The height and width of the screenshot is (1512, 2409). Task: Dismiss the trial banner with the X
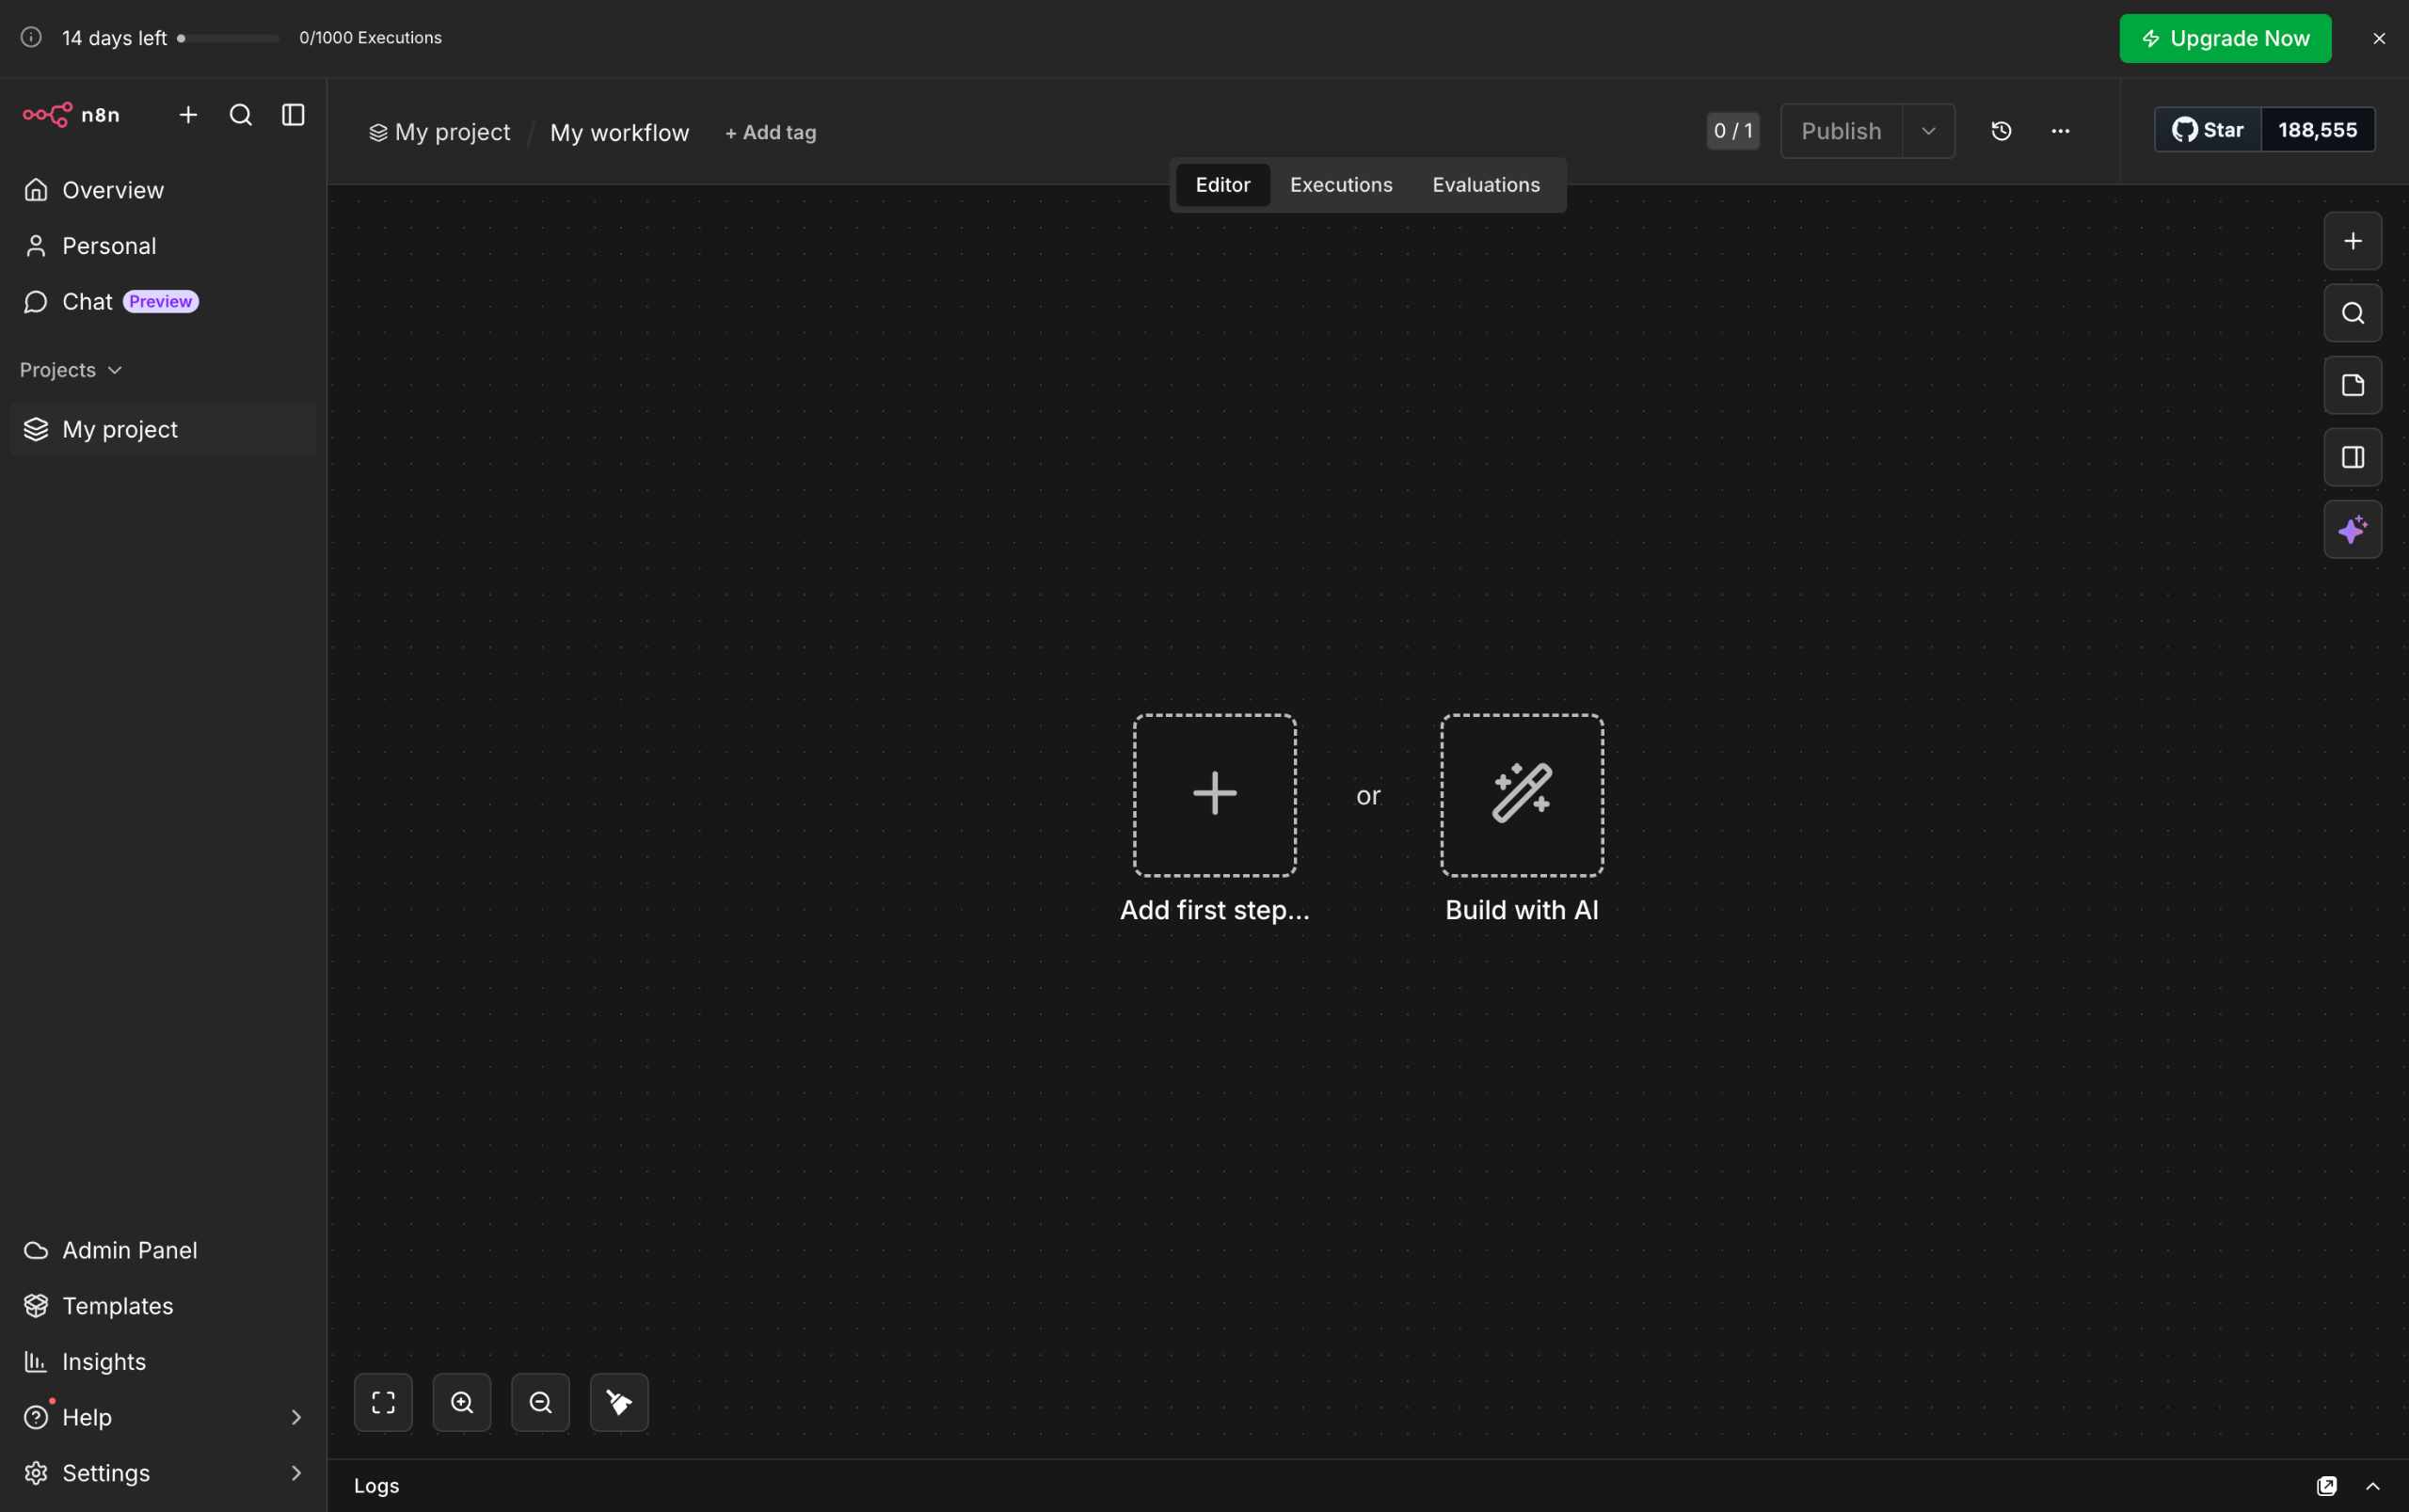pyautogui.click(x=2379, y=38)
